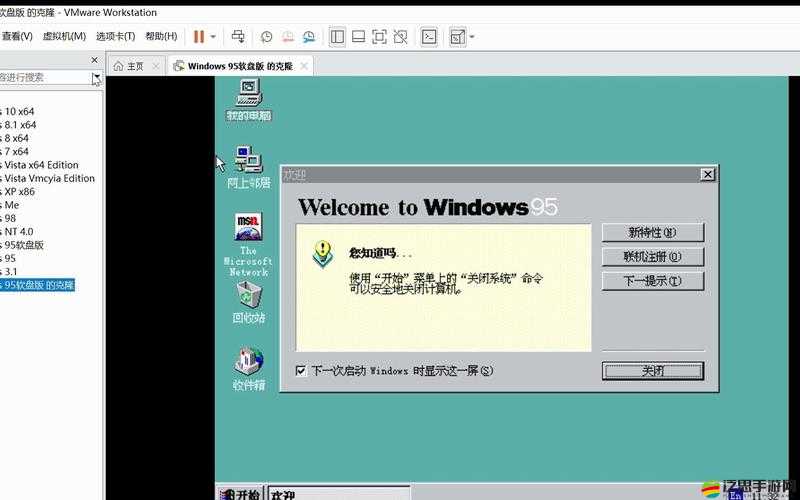This screenshot has height=500, width=800.
Task: Select the XP x86 virtual machine
Action: click(18, 191)
